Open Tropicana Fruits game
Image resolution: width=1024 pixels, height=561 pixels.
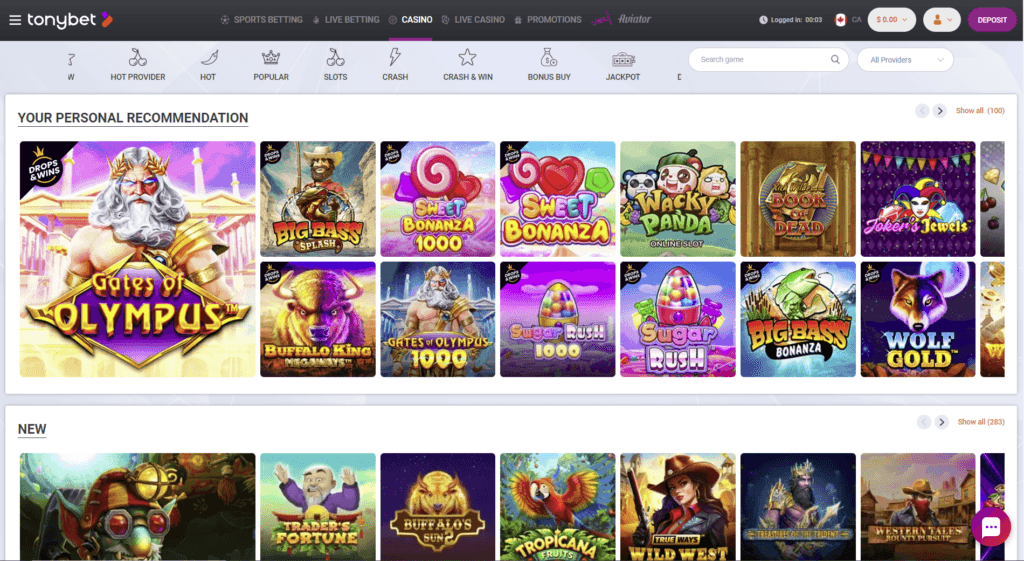(x=558, y=507)
